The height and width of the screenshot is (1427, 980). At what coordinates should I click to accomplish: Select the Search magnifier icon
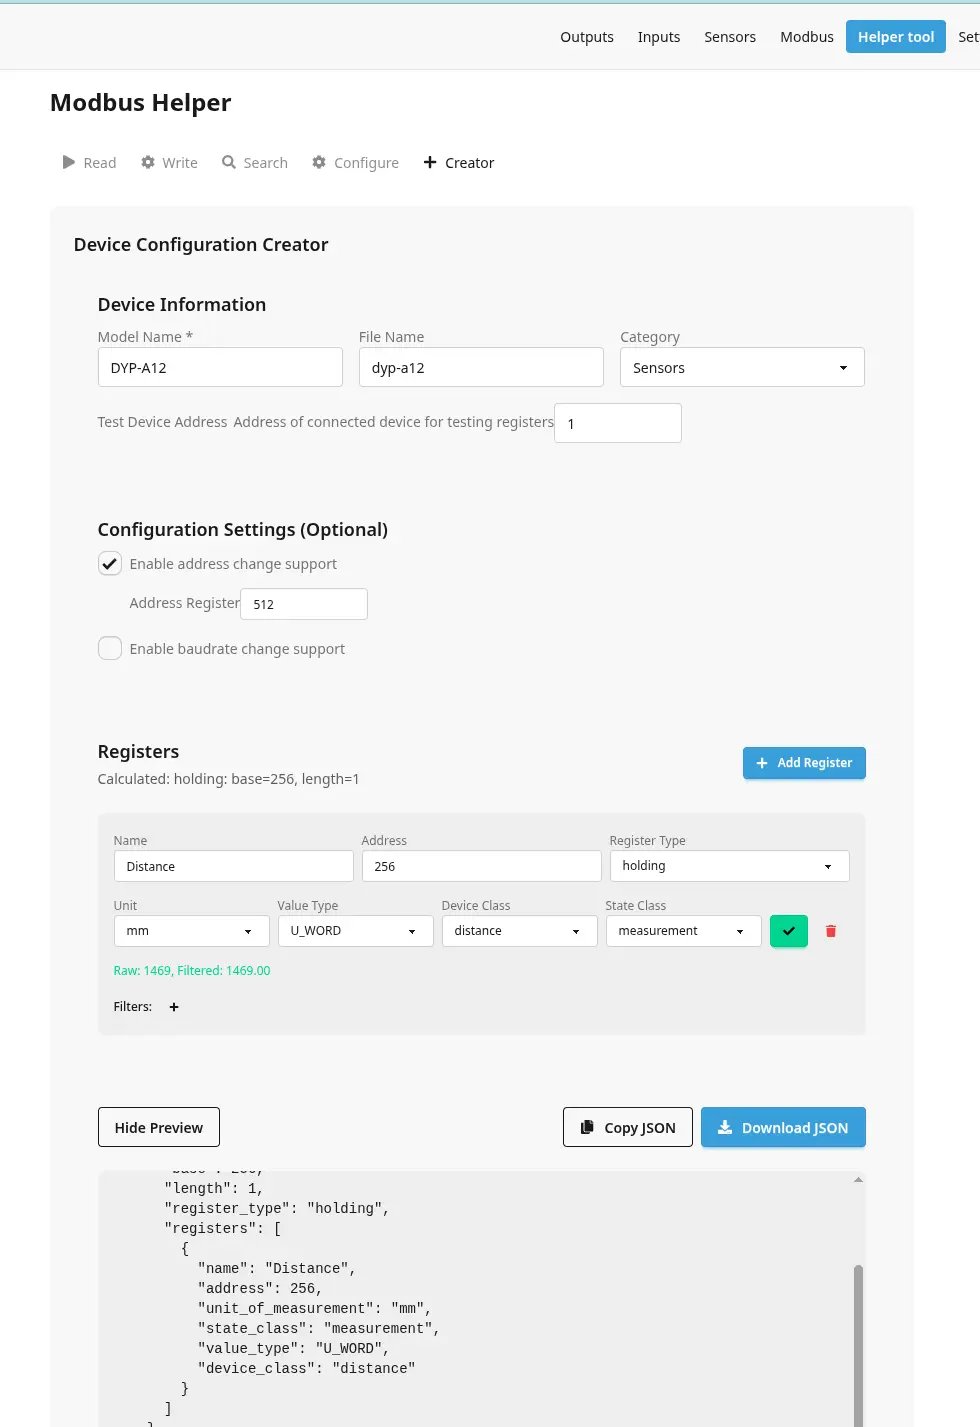coord(229,162)
